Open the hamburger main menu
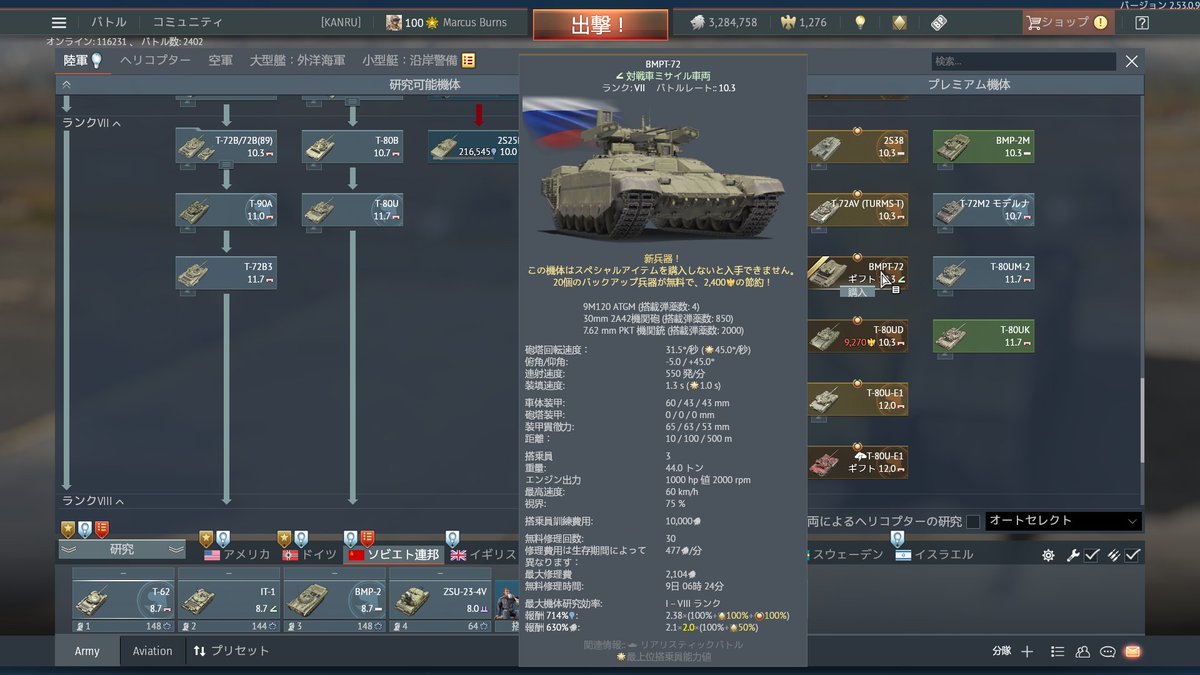 (59, 23)
